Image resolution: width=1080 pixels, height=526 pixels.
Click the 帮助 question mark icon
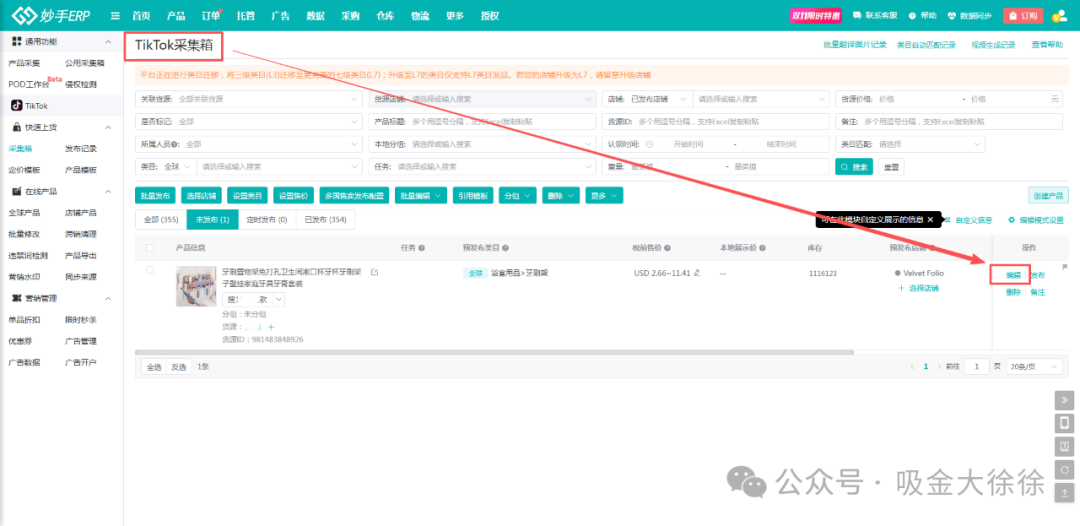point(912,15)
